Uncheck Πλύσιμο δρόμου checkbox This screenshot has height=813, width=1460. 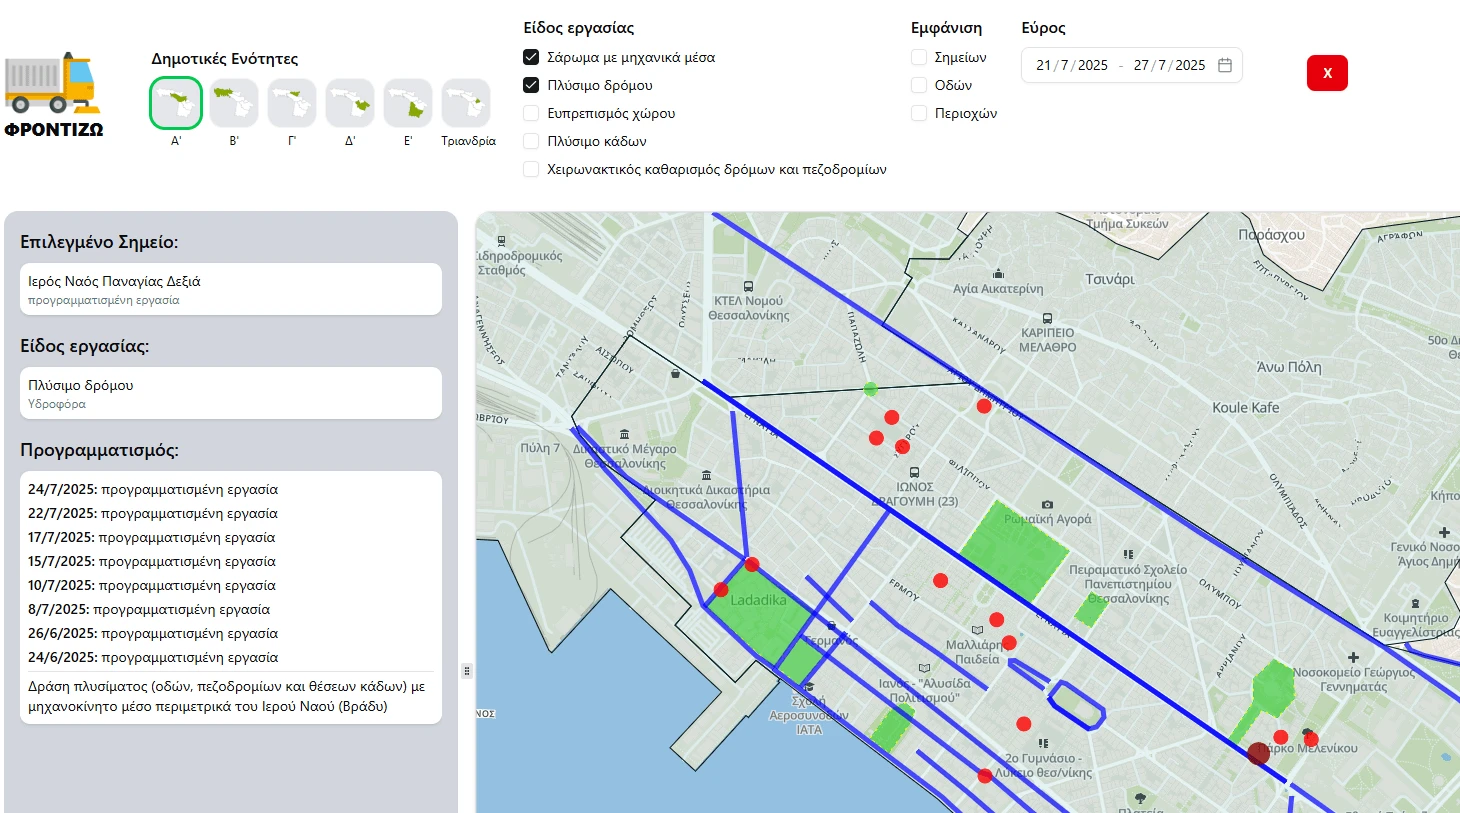click(x=531, y=85)
